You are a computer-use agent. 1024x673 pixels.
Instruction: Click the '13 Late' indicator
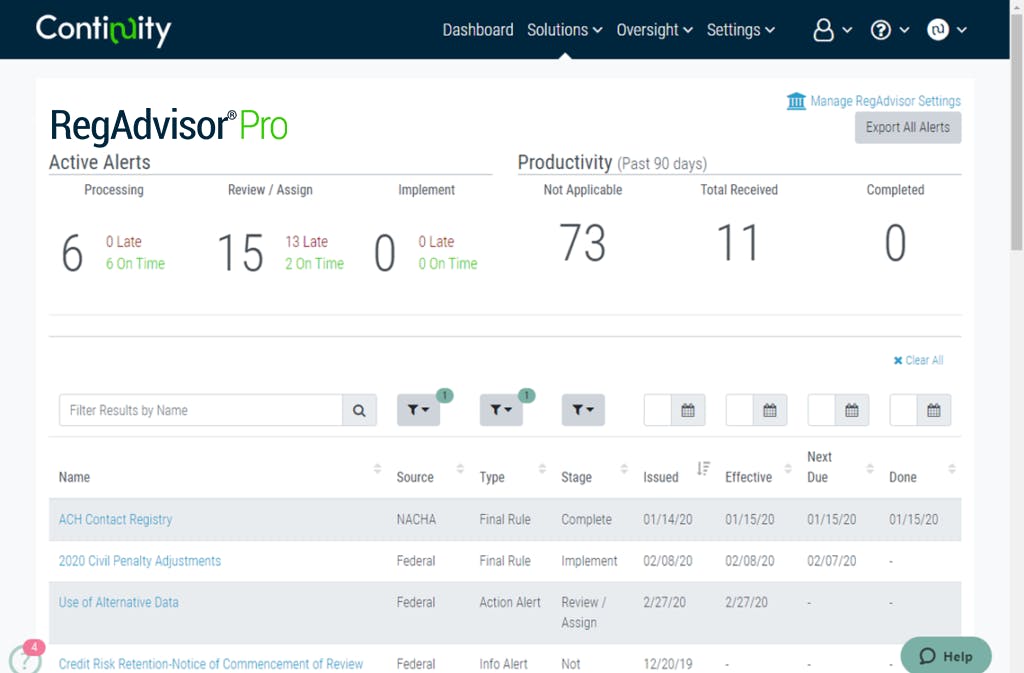tap(306, 242)
